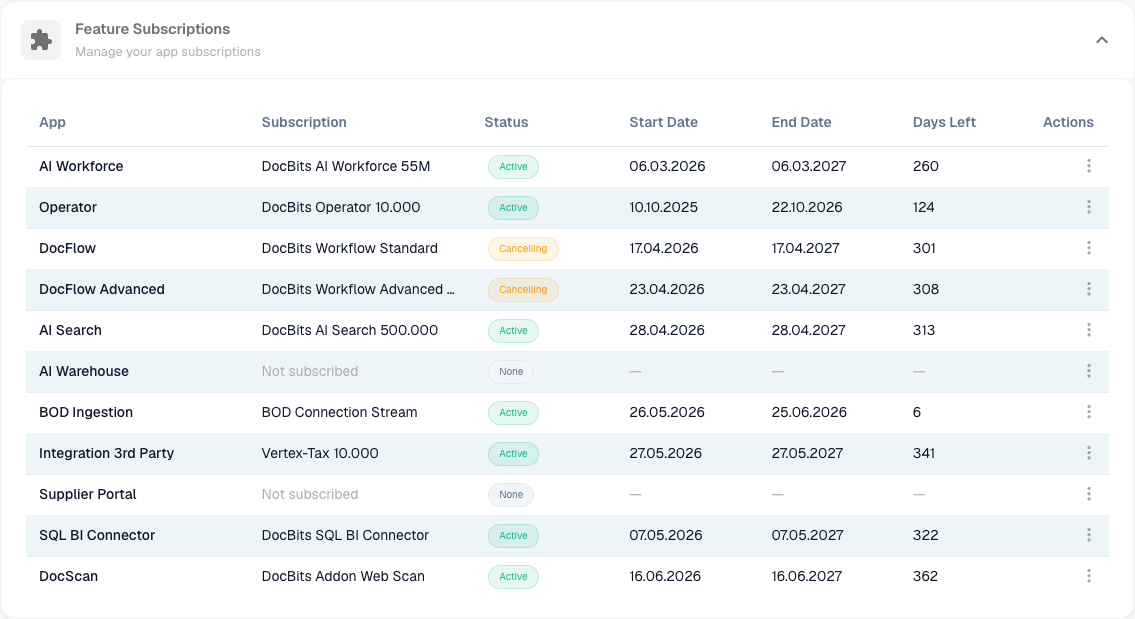The width and height of the screenshot is (1135, 619).
Task: Open actions menu for DocScan row
Action: tap(1088, 577)
